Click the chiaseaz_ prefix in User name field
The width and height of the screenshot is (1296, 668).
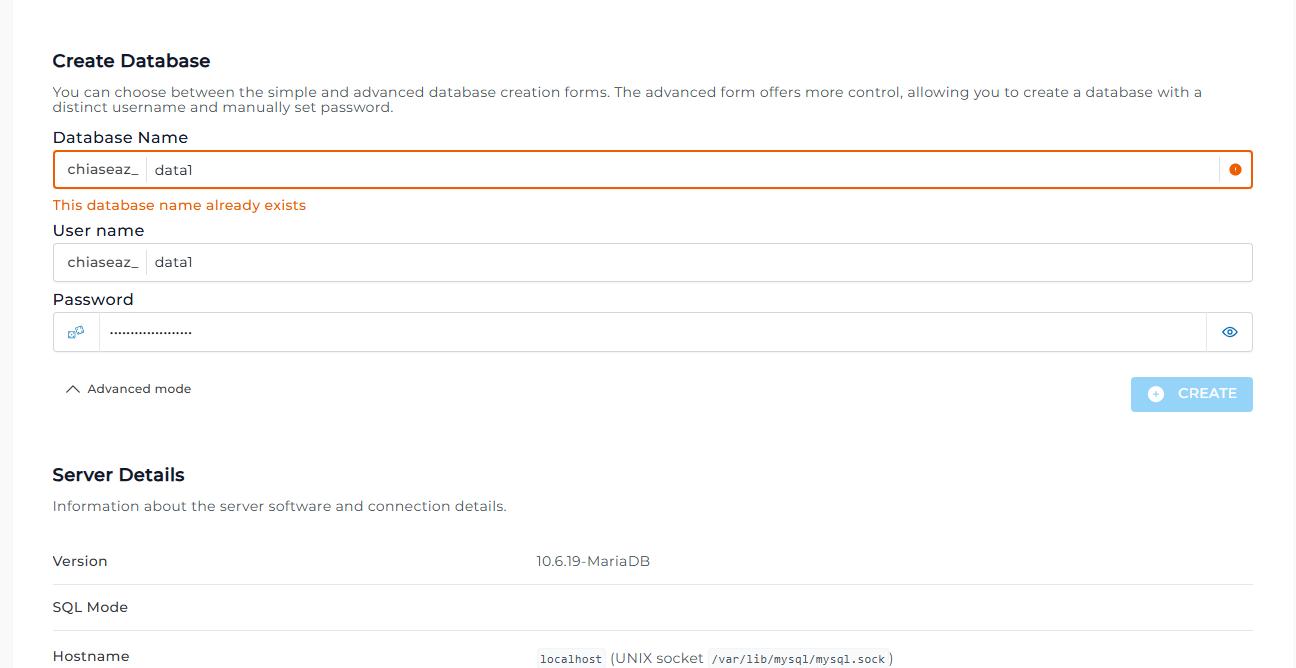(x=102, y=262)
